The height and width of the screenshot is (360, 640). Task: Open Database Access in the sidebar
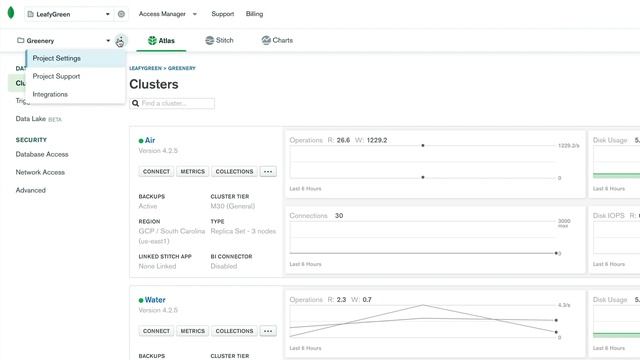click(42, 154)
